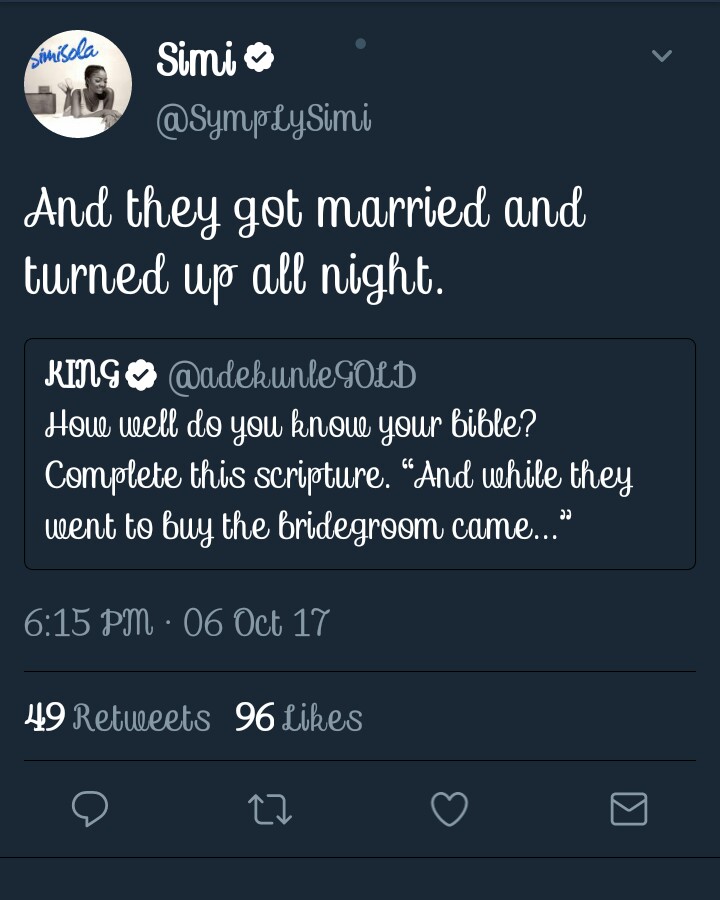This screenshot has width=720, height=900.
Task: Click the 'How well do you know' line
Action: [292, 424]
